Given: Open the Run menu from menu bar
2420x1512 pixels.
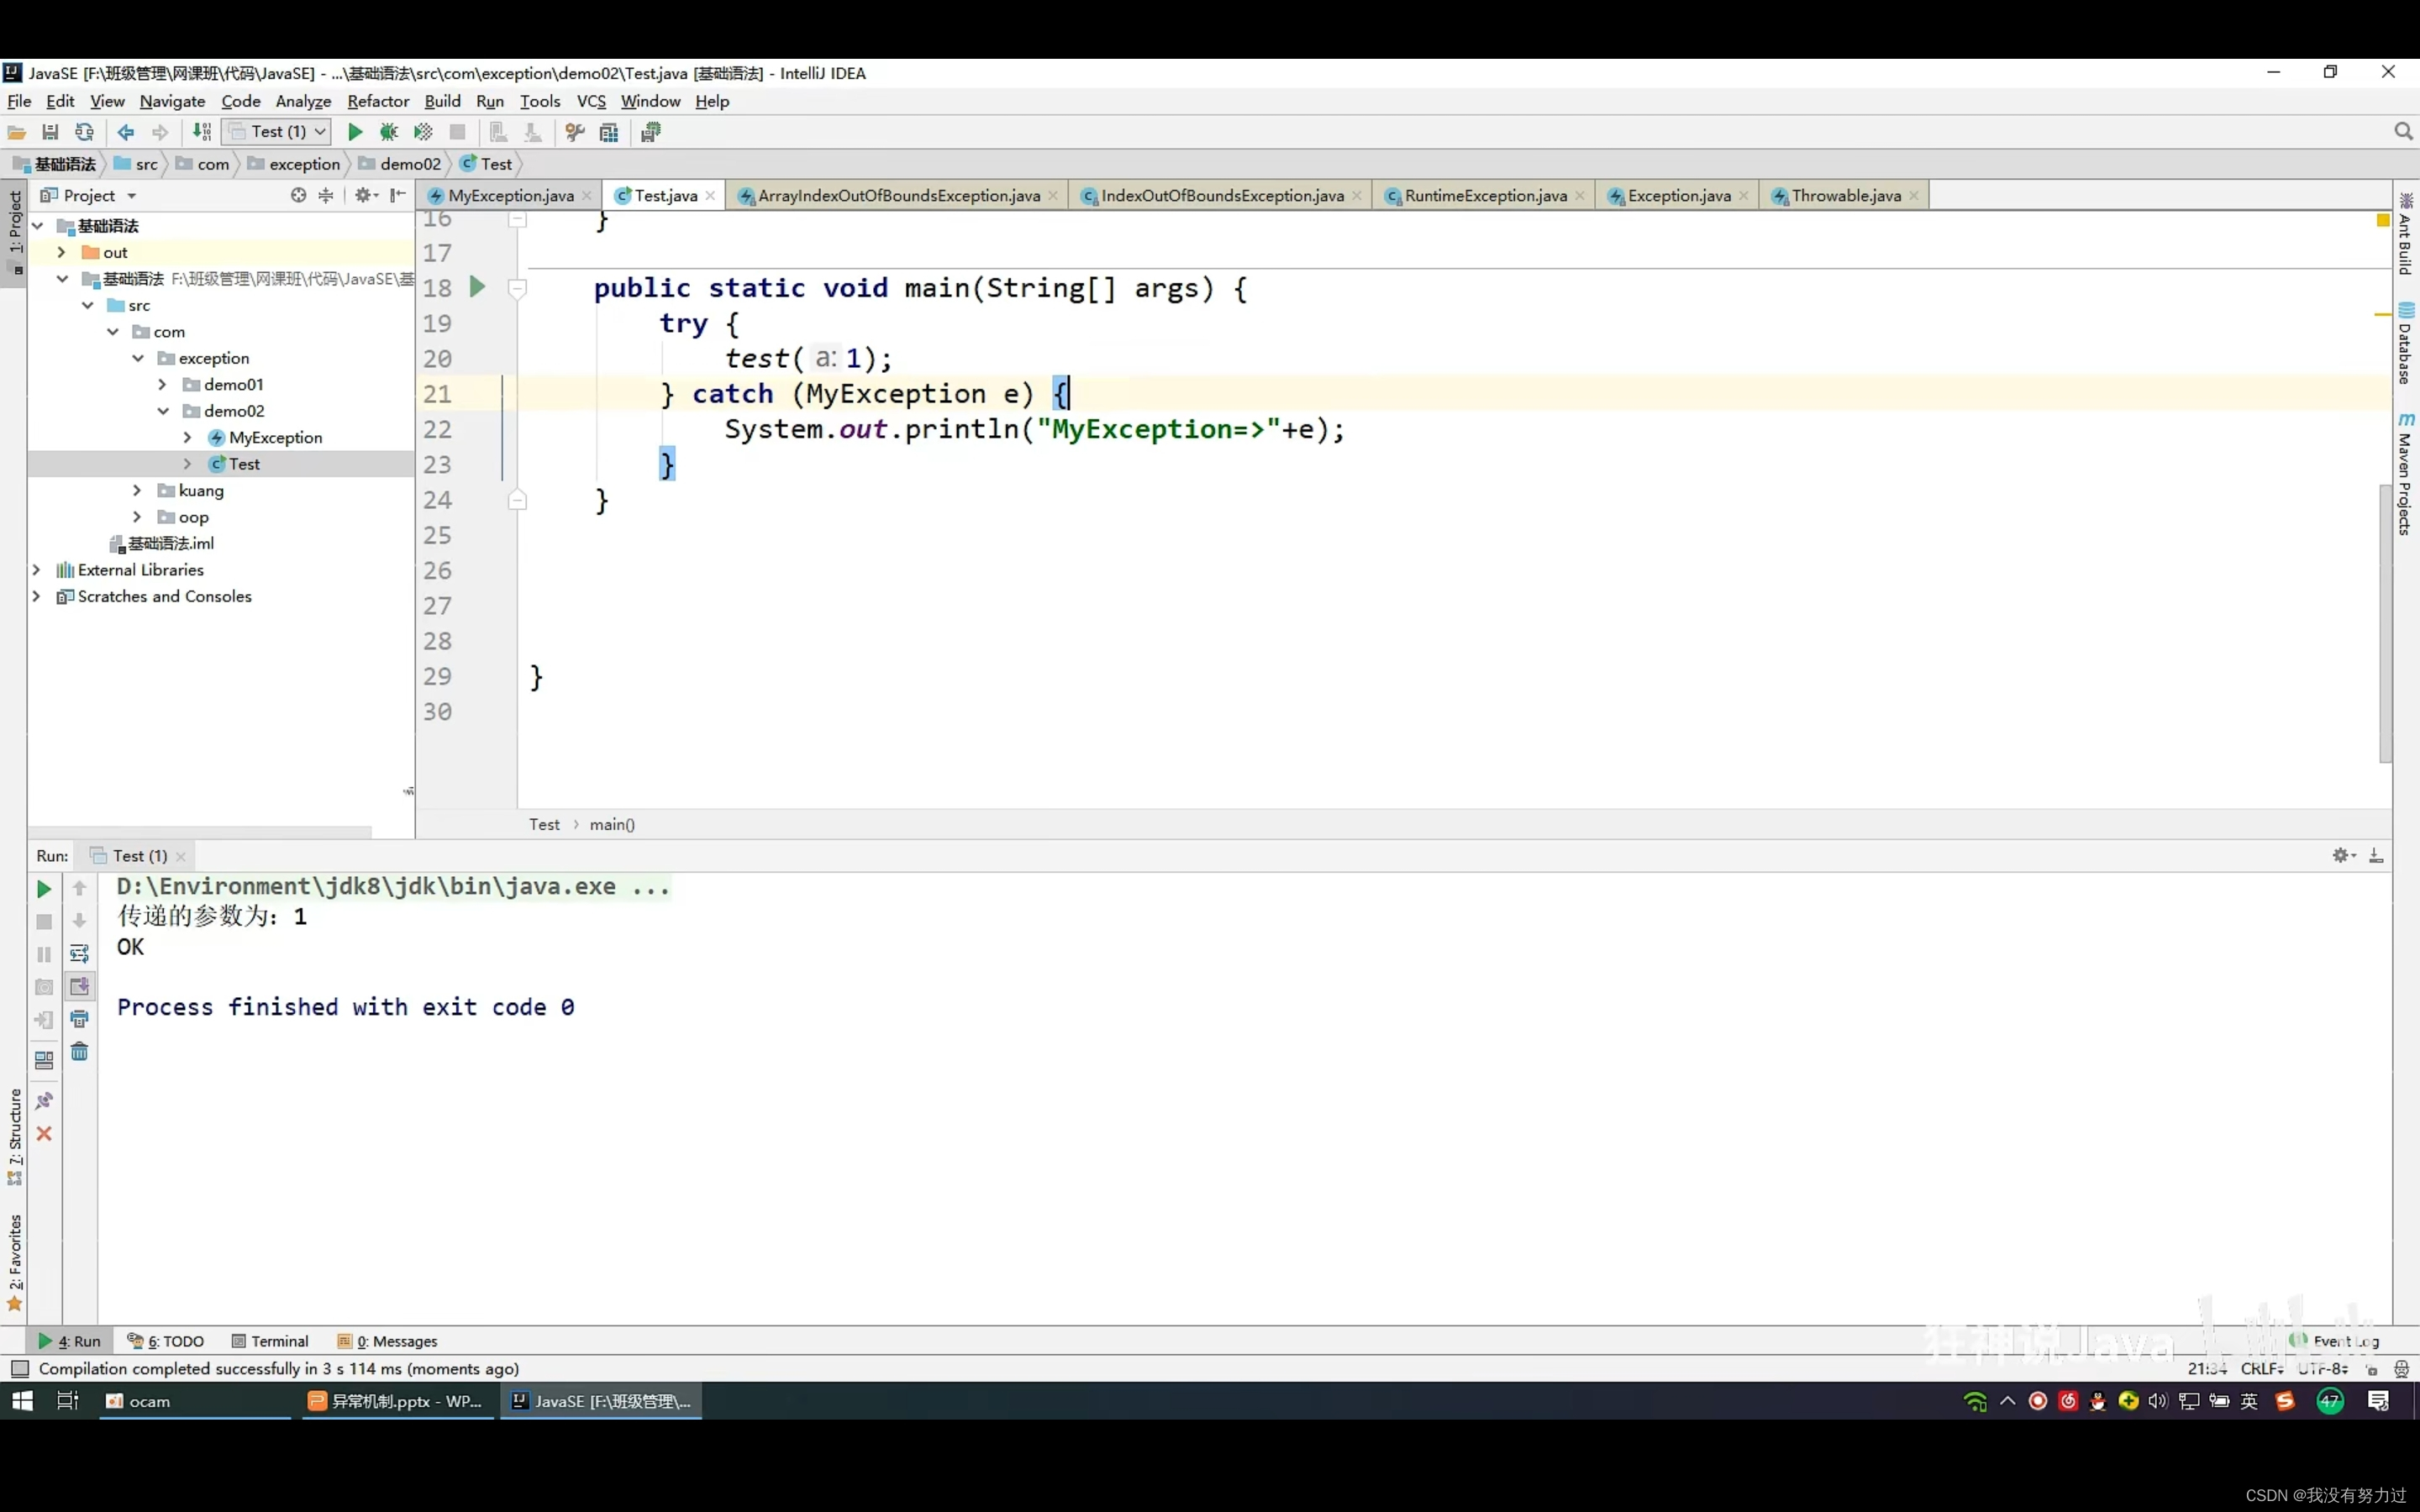Looking at the screenshot, I should tap(490, 99).
